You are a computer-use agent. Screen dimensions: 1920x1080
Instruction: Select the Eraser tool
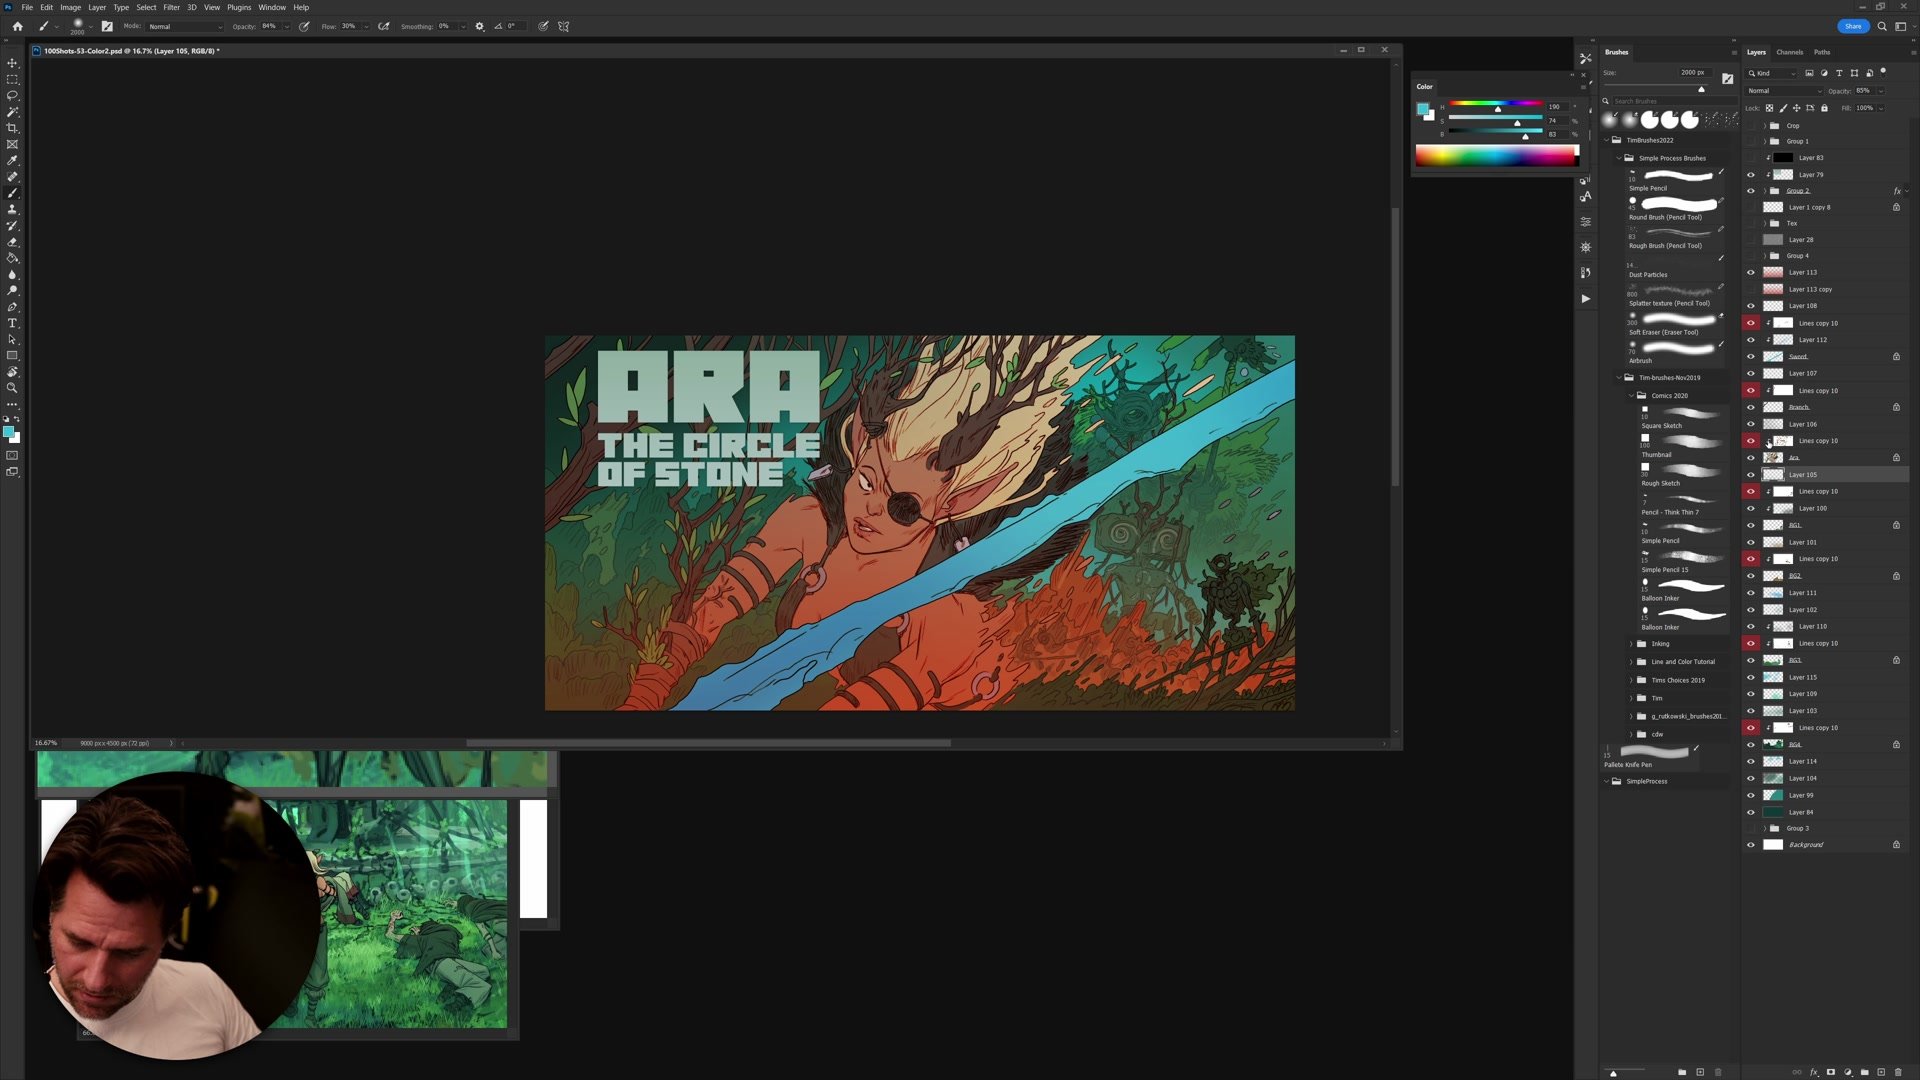point(12,242)
